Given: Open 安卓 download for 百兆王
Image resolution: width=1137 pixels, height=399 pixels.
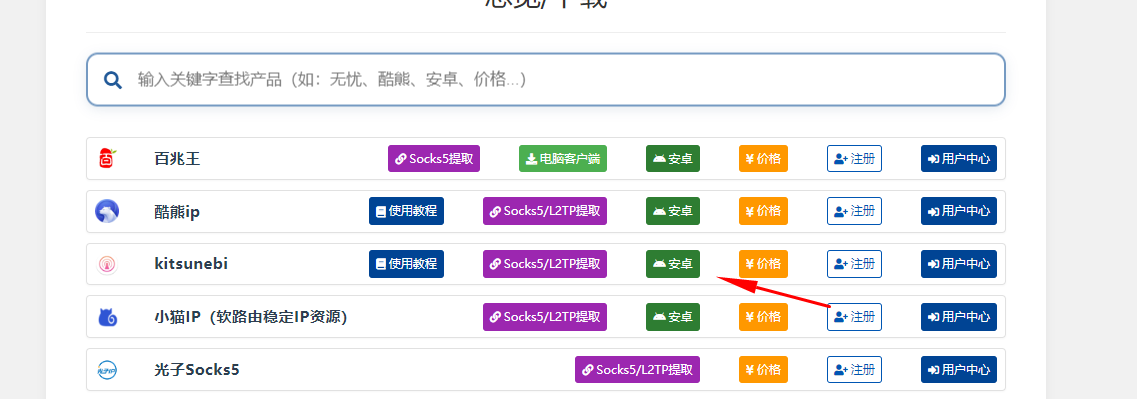Looking at the screenshot, I should pyautogui.click(x=673, y=158).
